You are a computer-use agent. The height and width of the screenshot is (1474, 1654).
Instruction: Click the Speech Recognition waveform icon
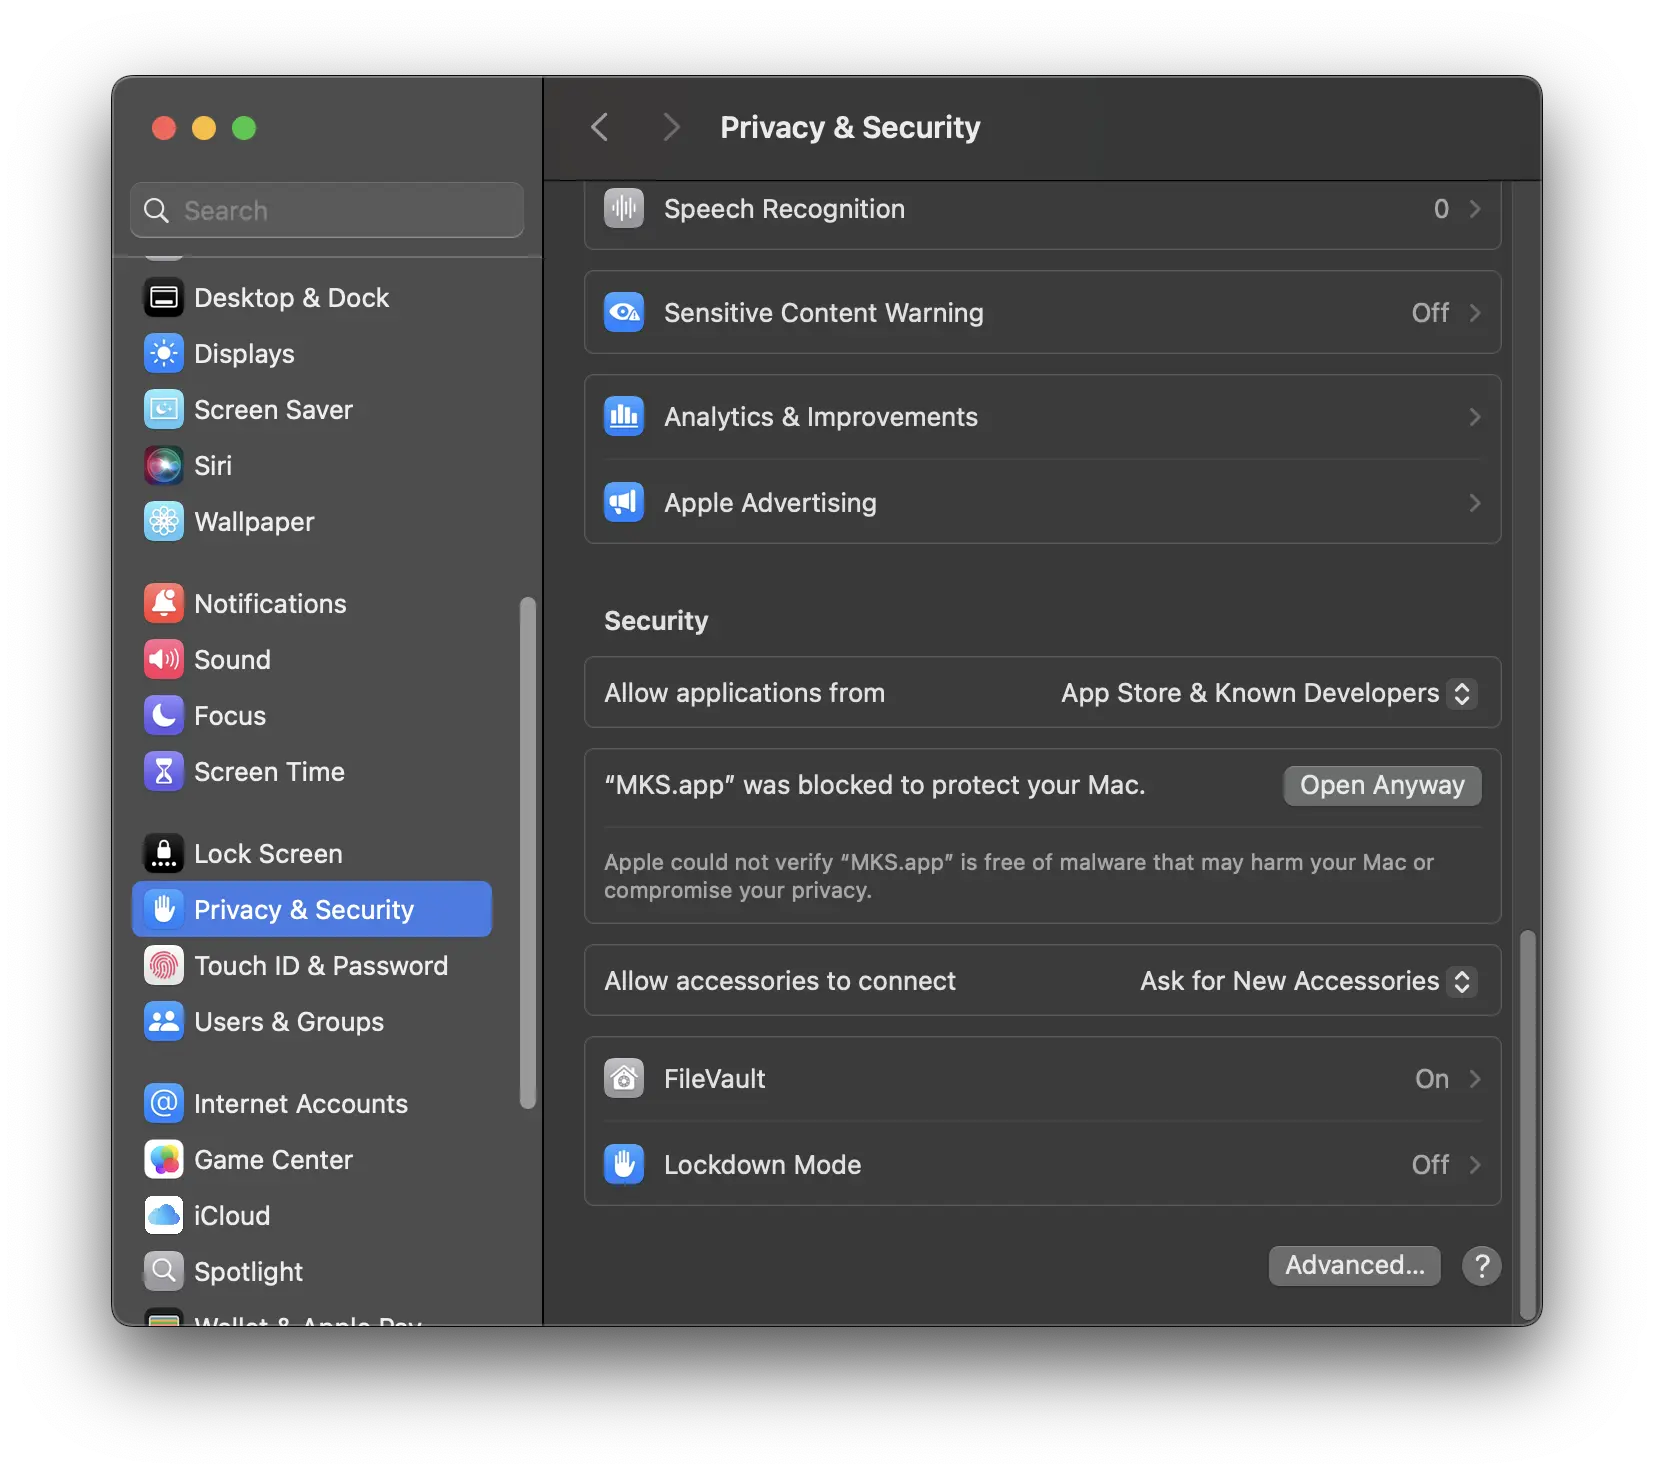click(624, 208)
